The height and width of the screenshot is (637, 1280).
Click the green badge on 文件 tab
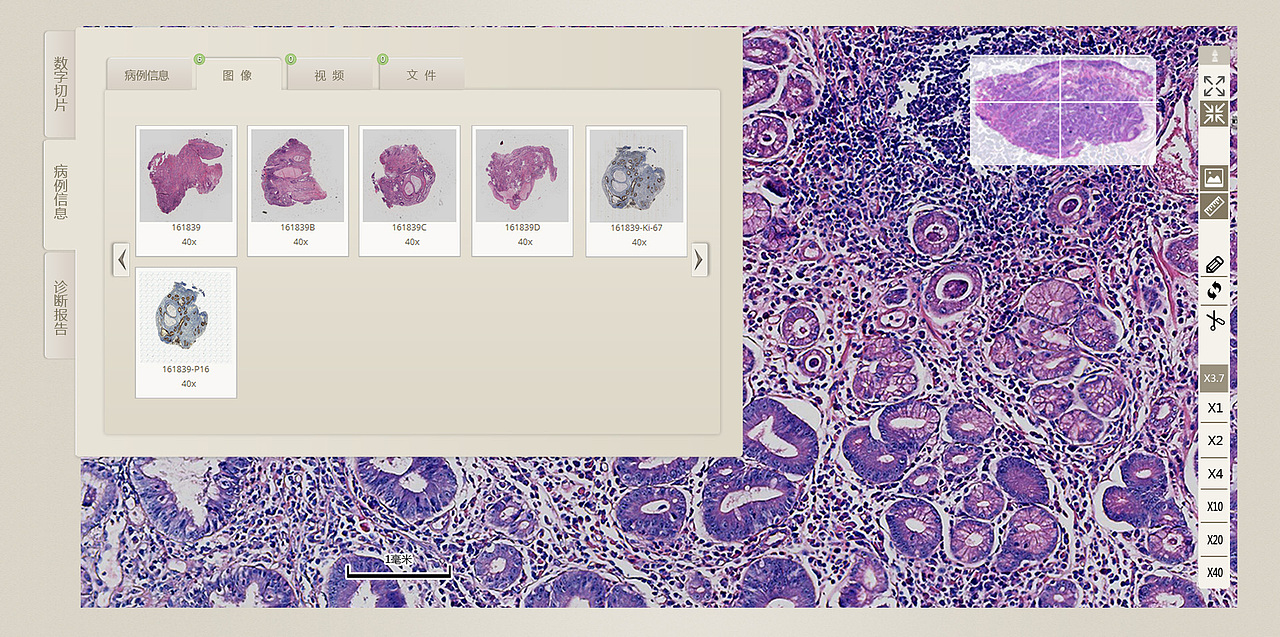click(383, 59)
